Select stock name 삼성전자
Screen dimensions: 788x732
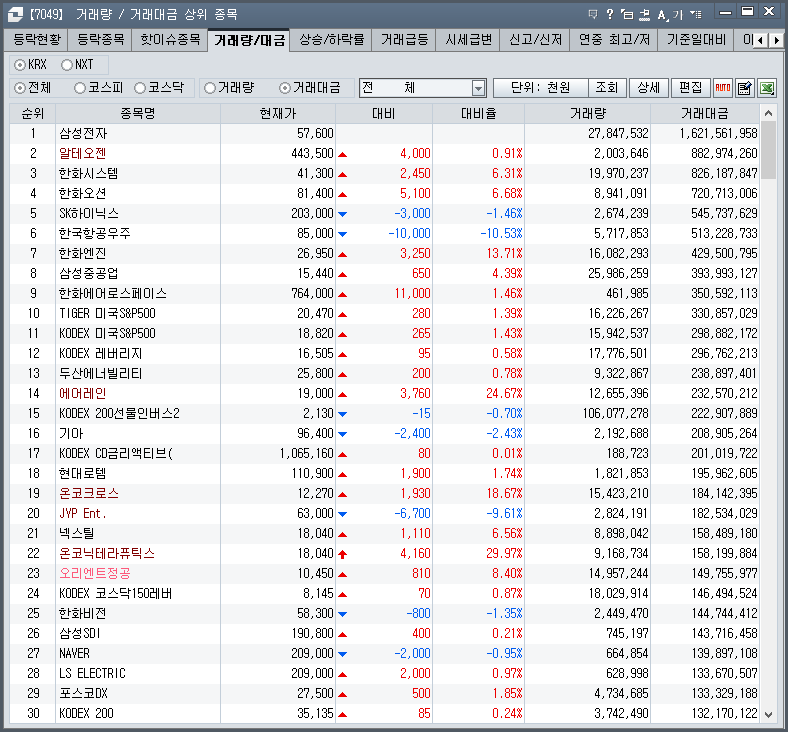[x=83, y=134]
